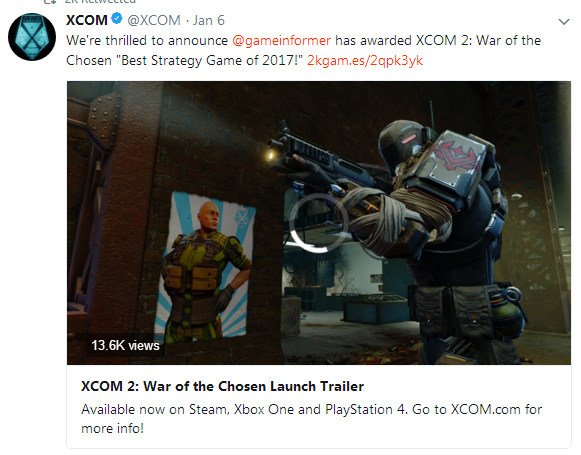Follow the 2kgam.es/2qpk3yk link
581x455 pixels.
[x=365, y=60]
